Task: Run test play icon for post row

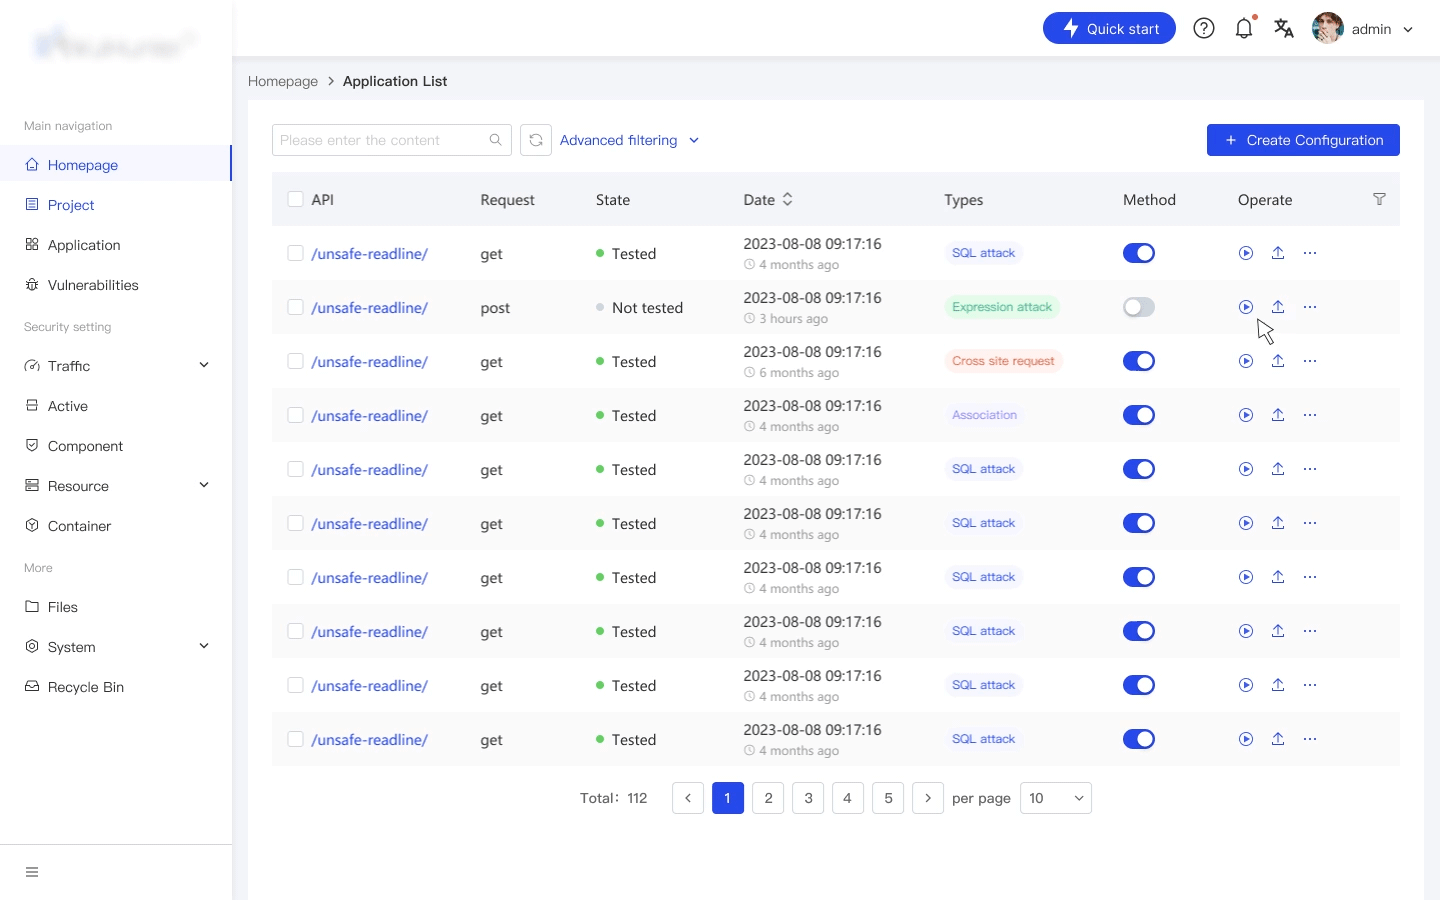Action: click(1246, 307)
